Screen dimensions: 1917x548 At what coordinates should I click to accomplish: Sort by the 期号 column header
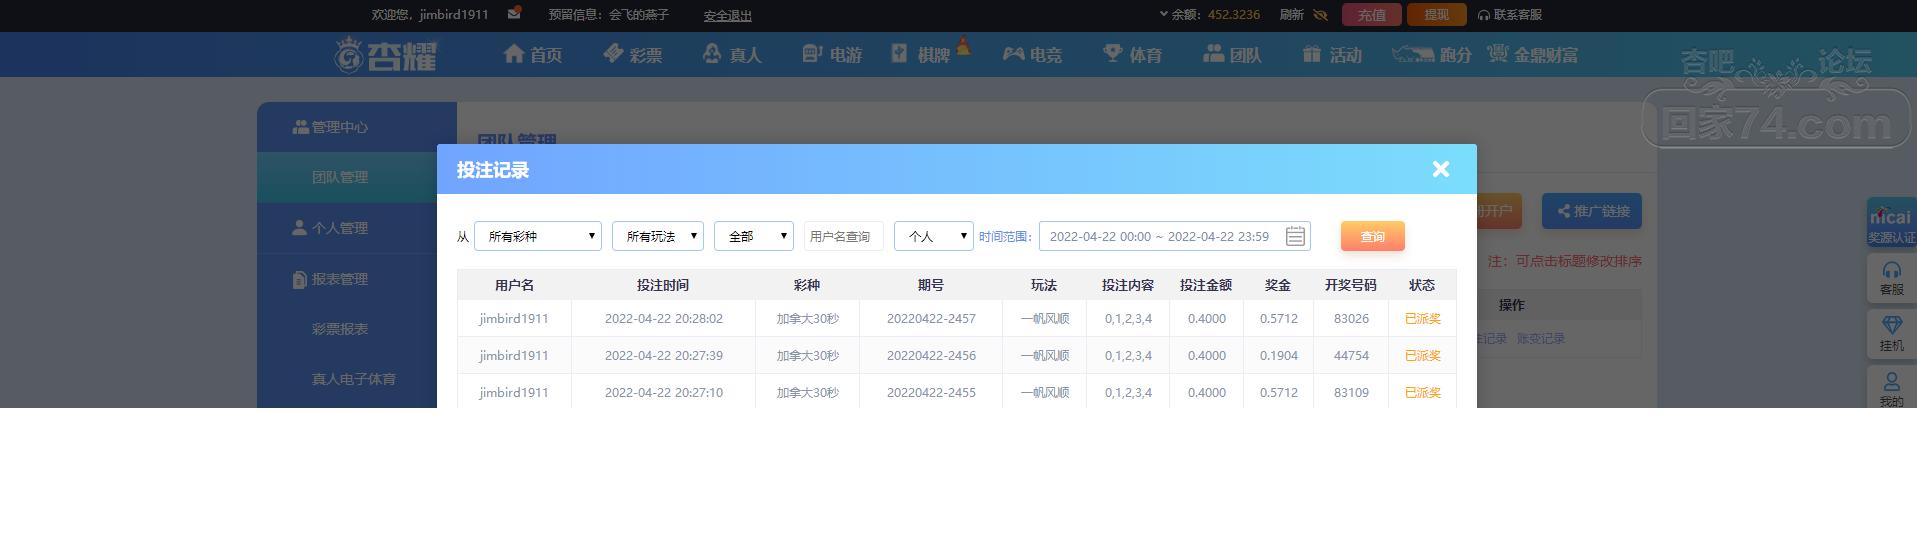(931, 285)
